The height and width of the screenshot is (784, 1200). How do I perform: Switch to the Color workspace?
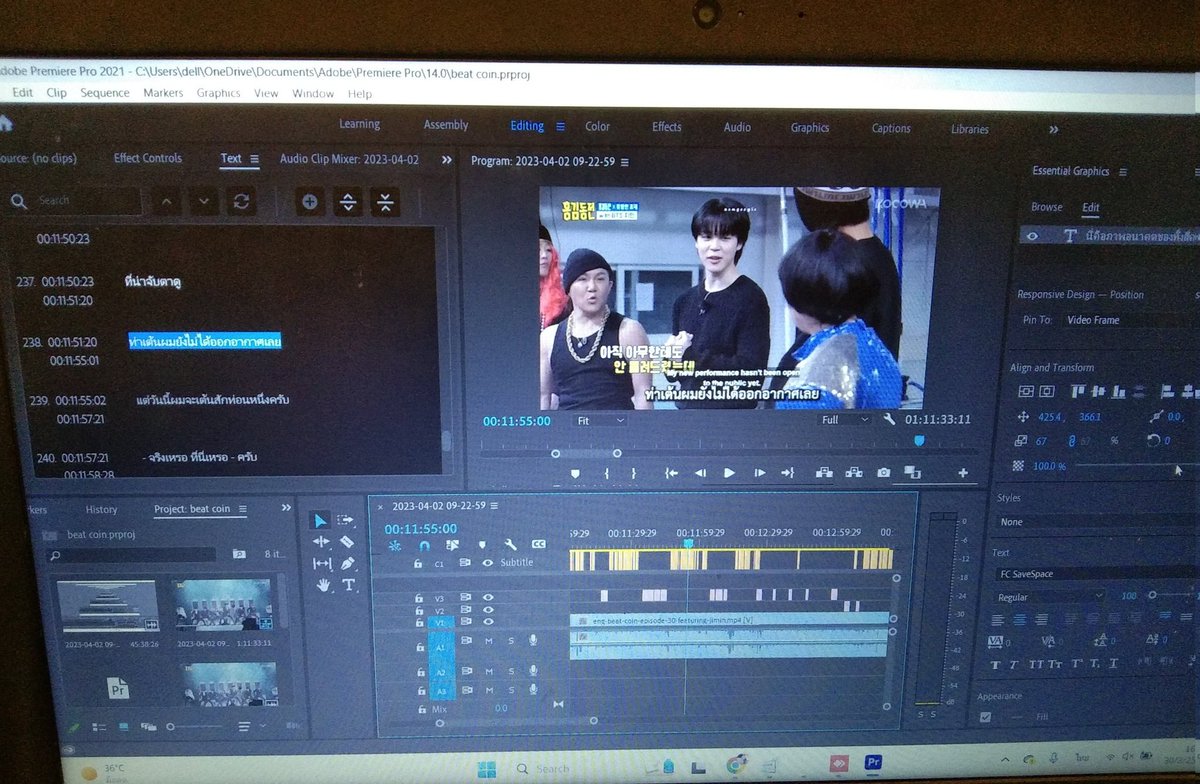click(597, 126)
